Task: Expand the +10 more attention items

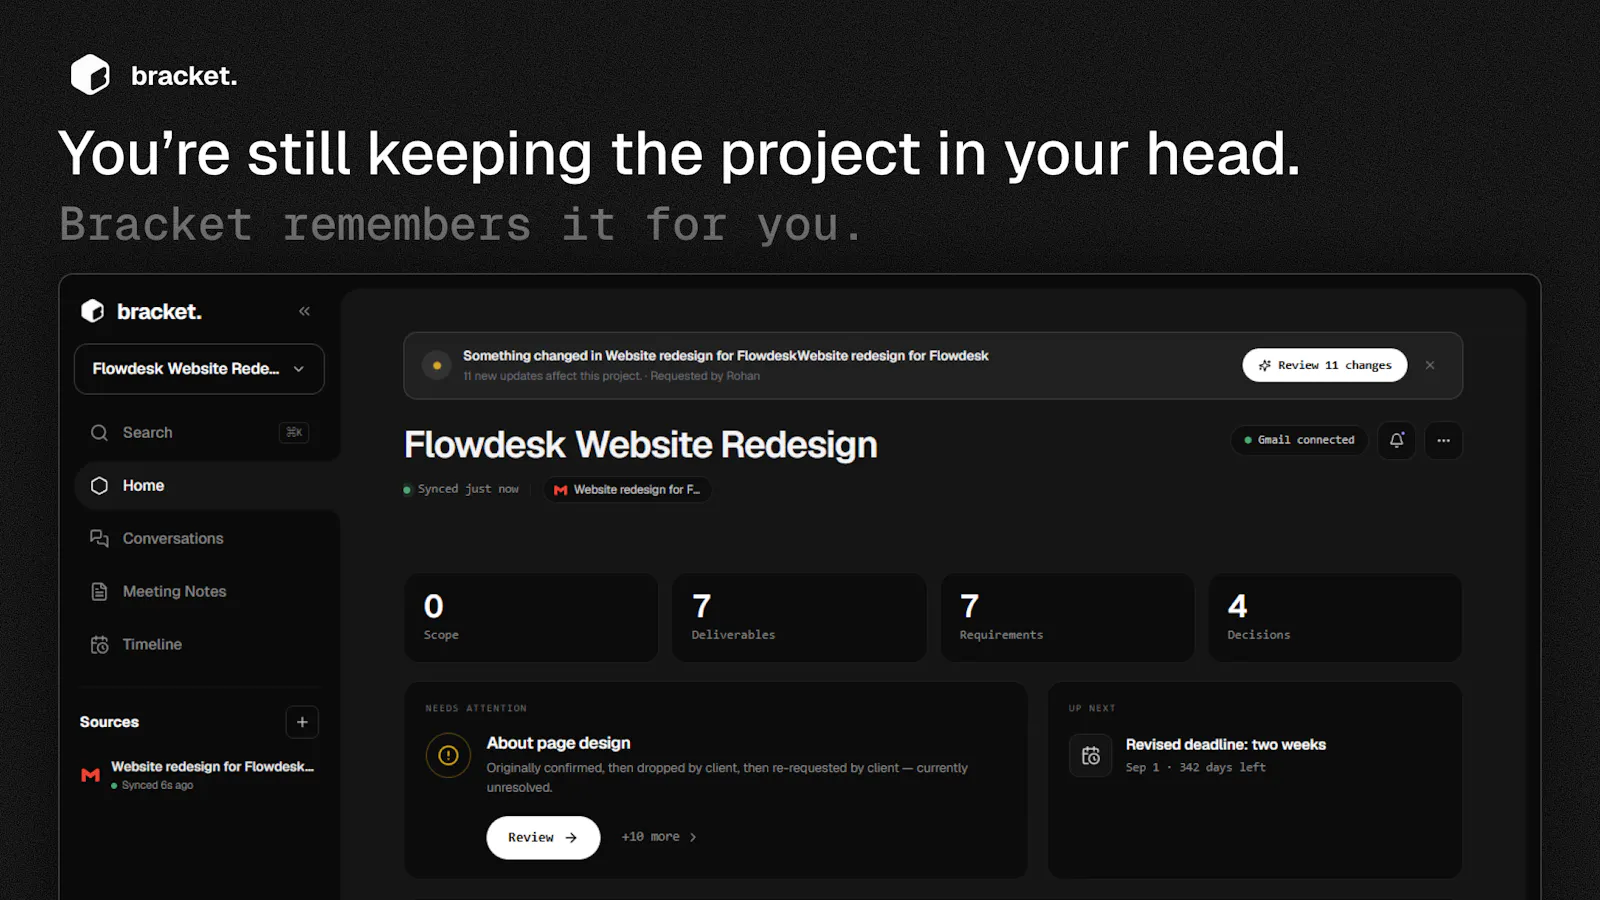Action: pyautogui.click(x=659, y=837)
